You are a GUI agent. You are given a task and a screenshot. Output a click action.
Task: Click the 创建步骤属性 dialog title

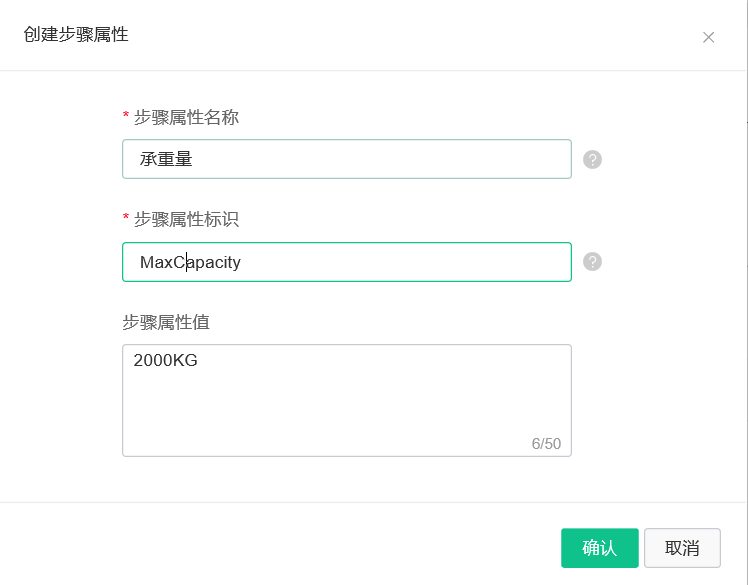tap(76, 34)
